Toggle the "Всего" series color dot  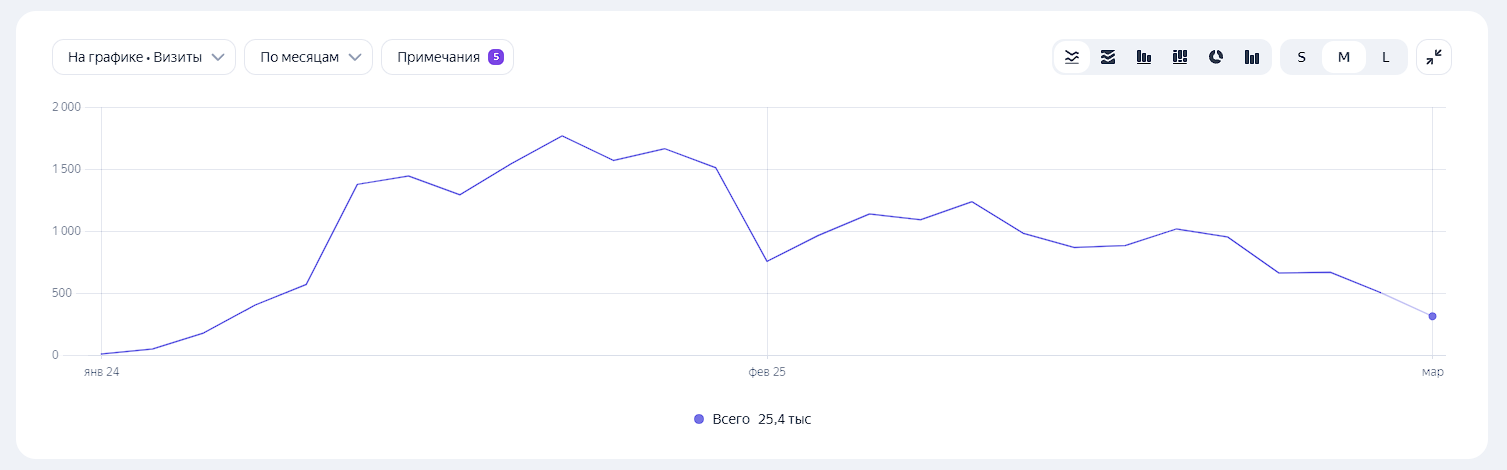coord(699,419)
